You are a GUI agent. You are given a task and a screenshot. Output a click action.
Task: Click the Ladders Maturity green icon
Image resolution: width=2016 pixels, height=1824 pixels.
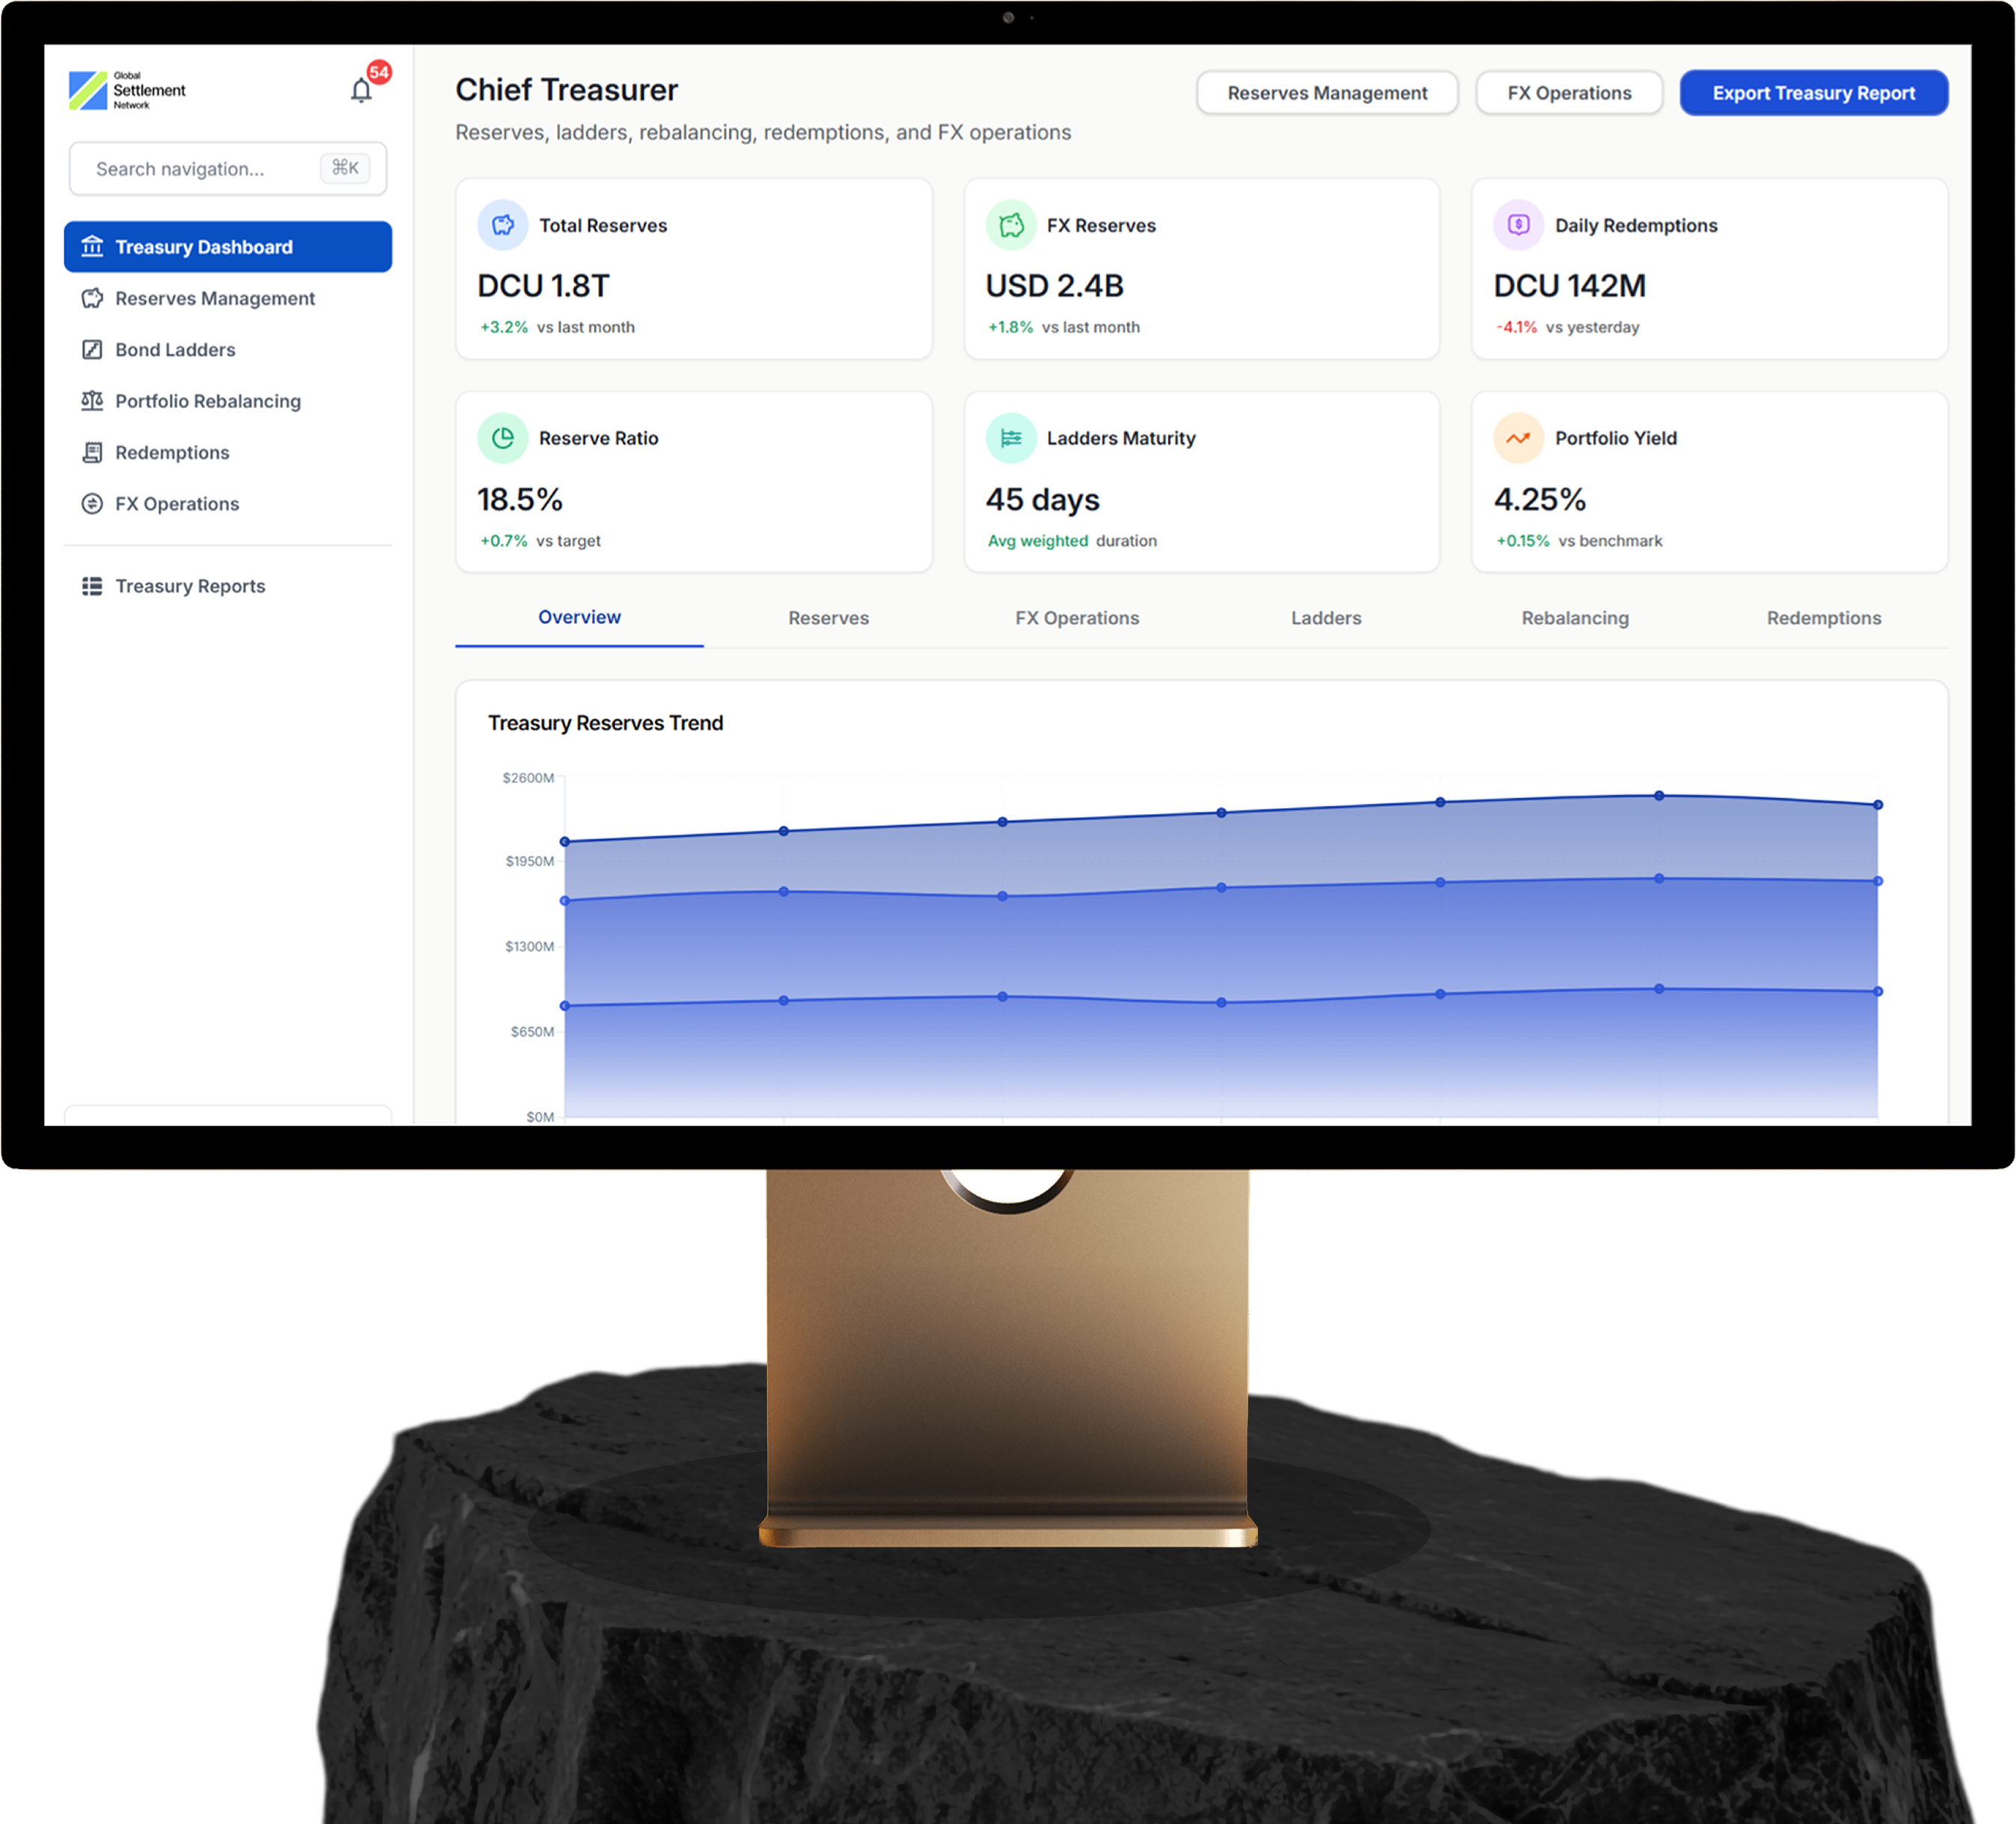(1010, 438)
